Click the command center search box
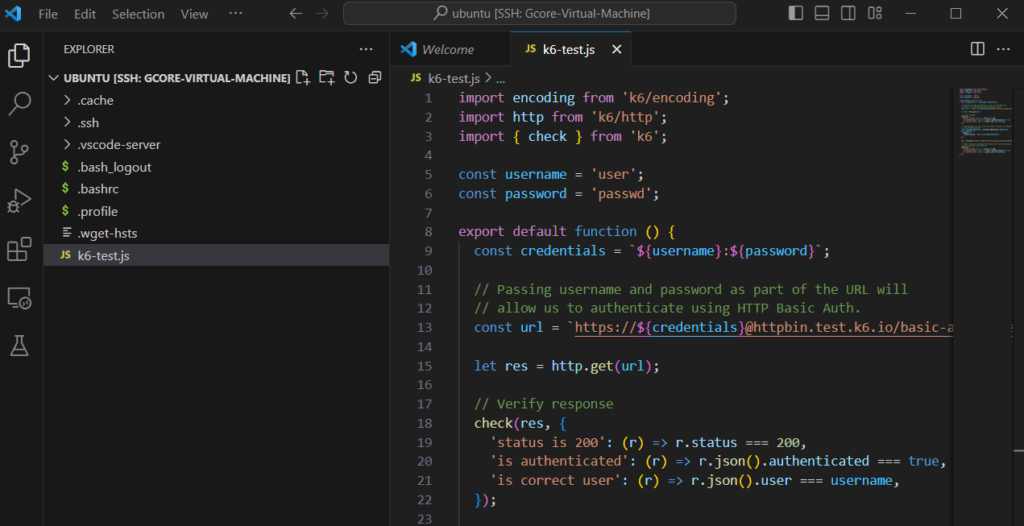1024x526 pixels. pyautogui.click(x=540, y=14)
